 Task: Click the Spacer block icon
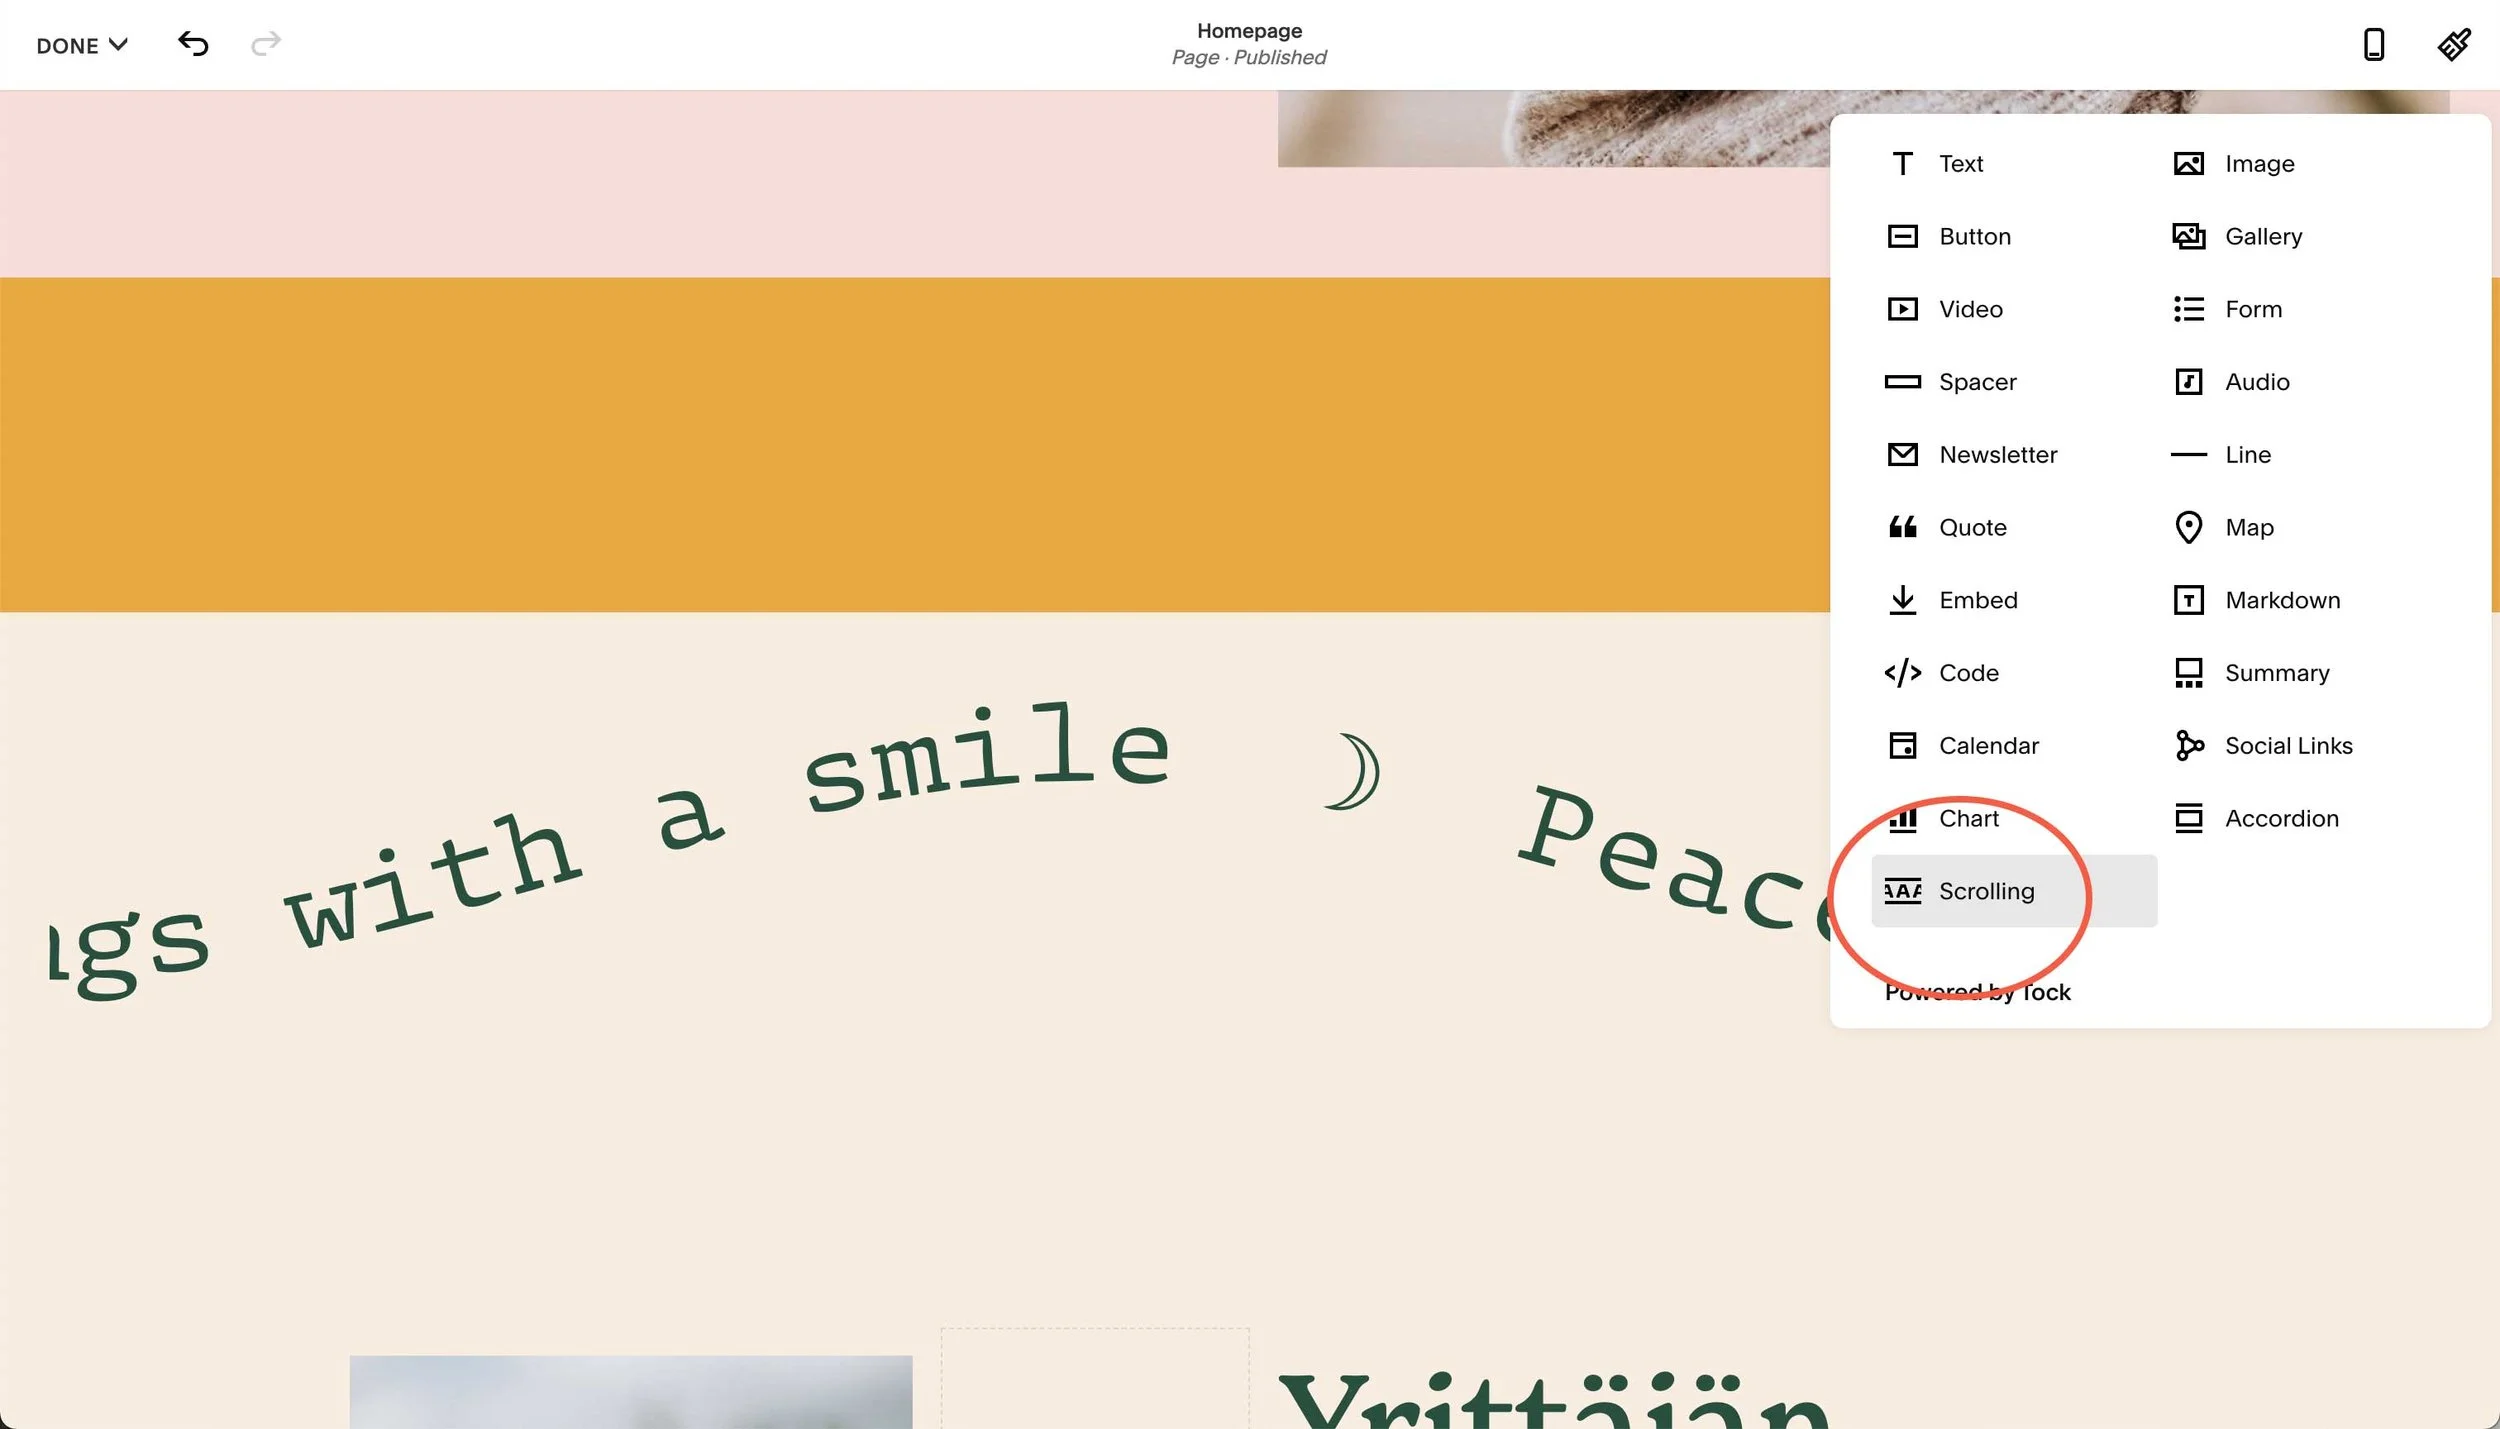click(x=1902, y=382)
